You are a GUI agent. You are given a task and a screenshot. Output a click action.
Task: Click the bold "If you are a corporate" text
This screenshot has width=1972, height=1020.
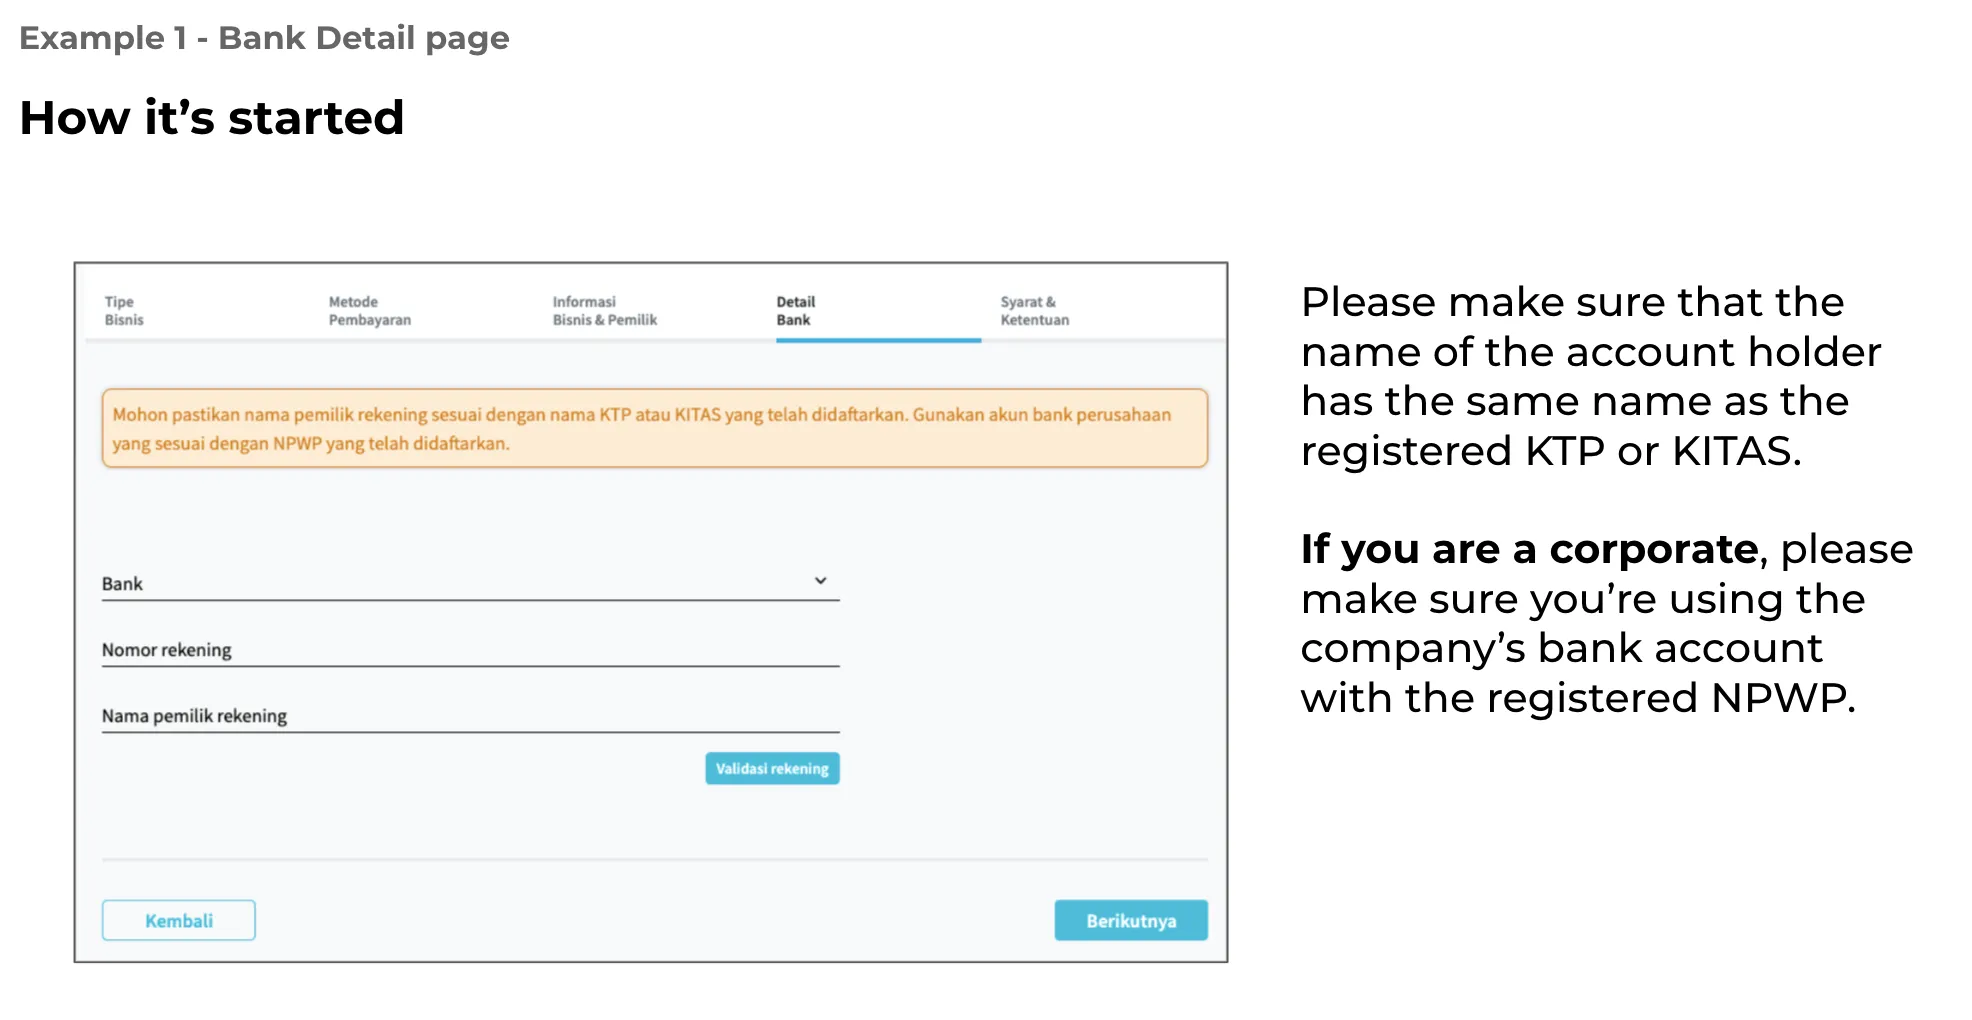click(1529, 549)
